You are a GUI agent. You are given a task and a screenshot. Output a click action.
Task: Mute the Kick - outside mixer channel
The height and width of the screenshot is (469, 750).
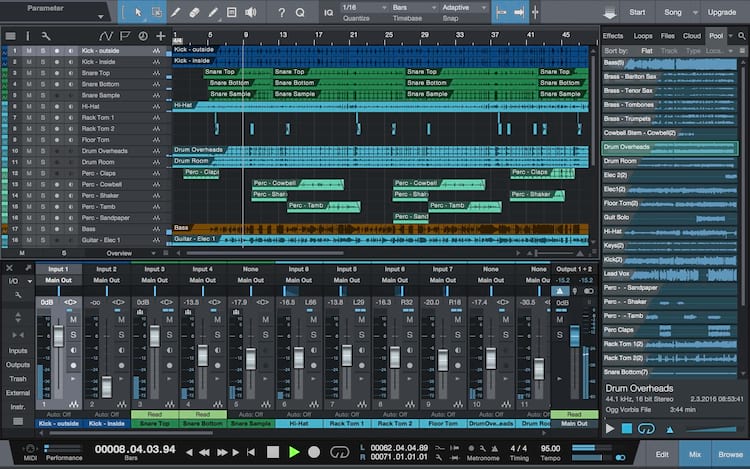(x=73, y=319)
